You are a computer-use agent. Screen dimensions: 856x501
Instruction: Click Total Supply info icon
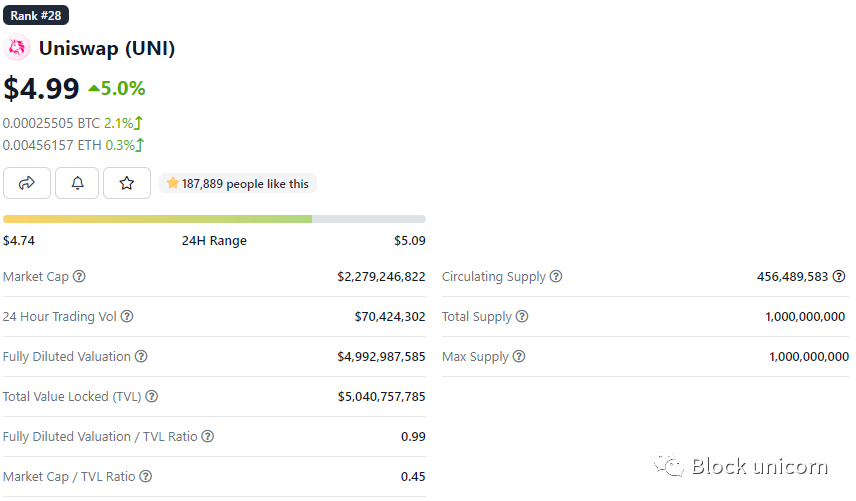coord(522,317)
